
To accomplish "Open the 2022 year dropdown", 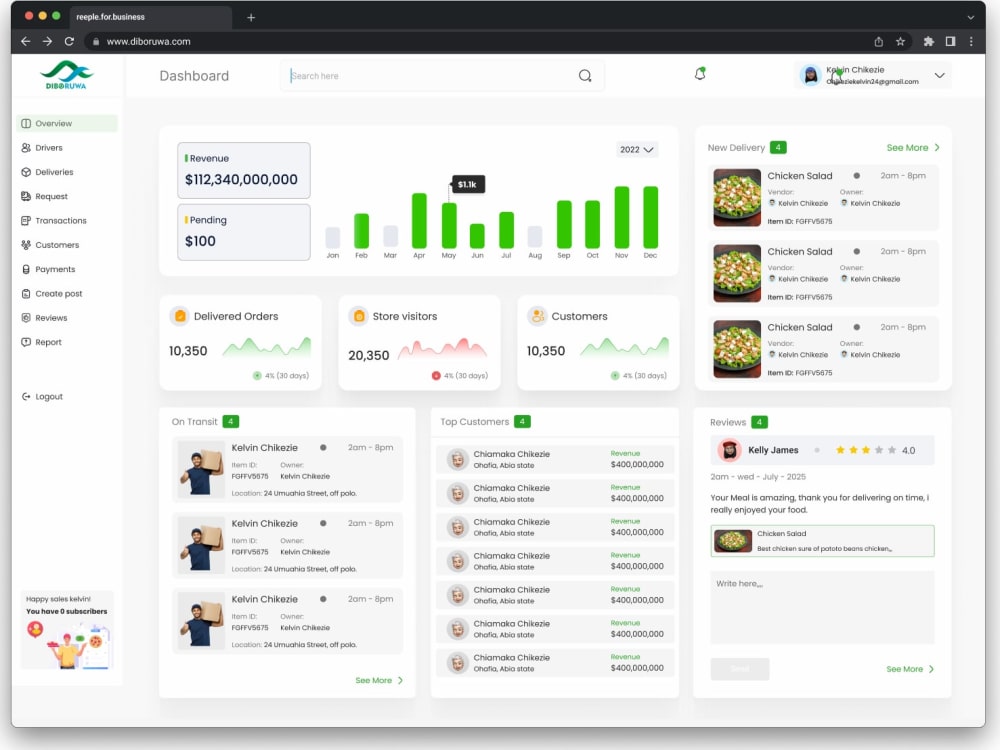I will [x=636, y=149].
